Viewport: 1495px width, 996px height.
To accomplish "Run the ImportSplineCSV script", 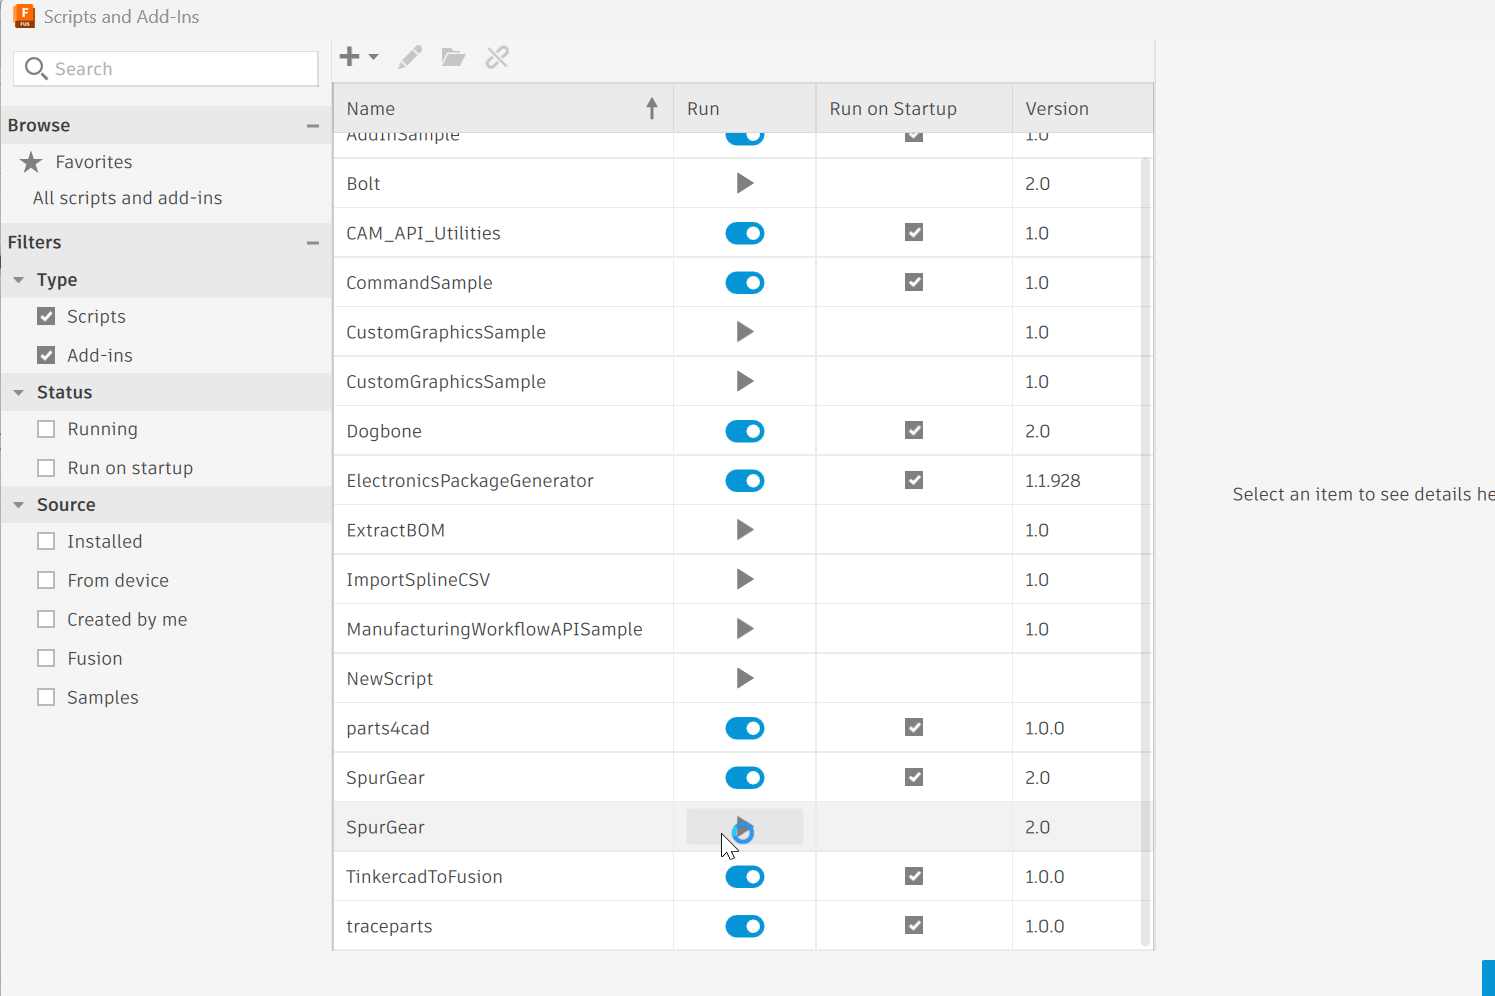I will point(745,579).
